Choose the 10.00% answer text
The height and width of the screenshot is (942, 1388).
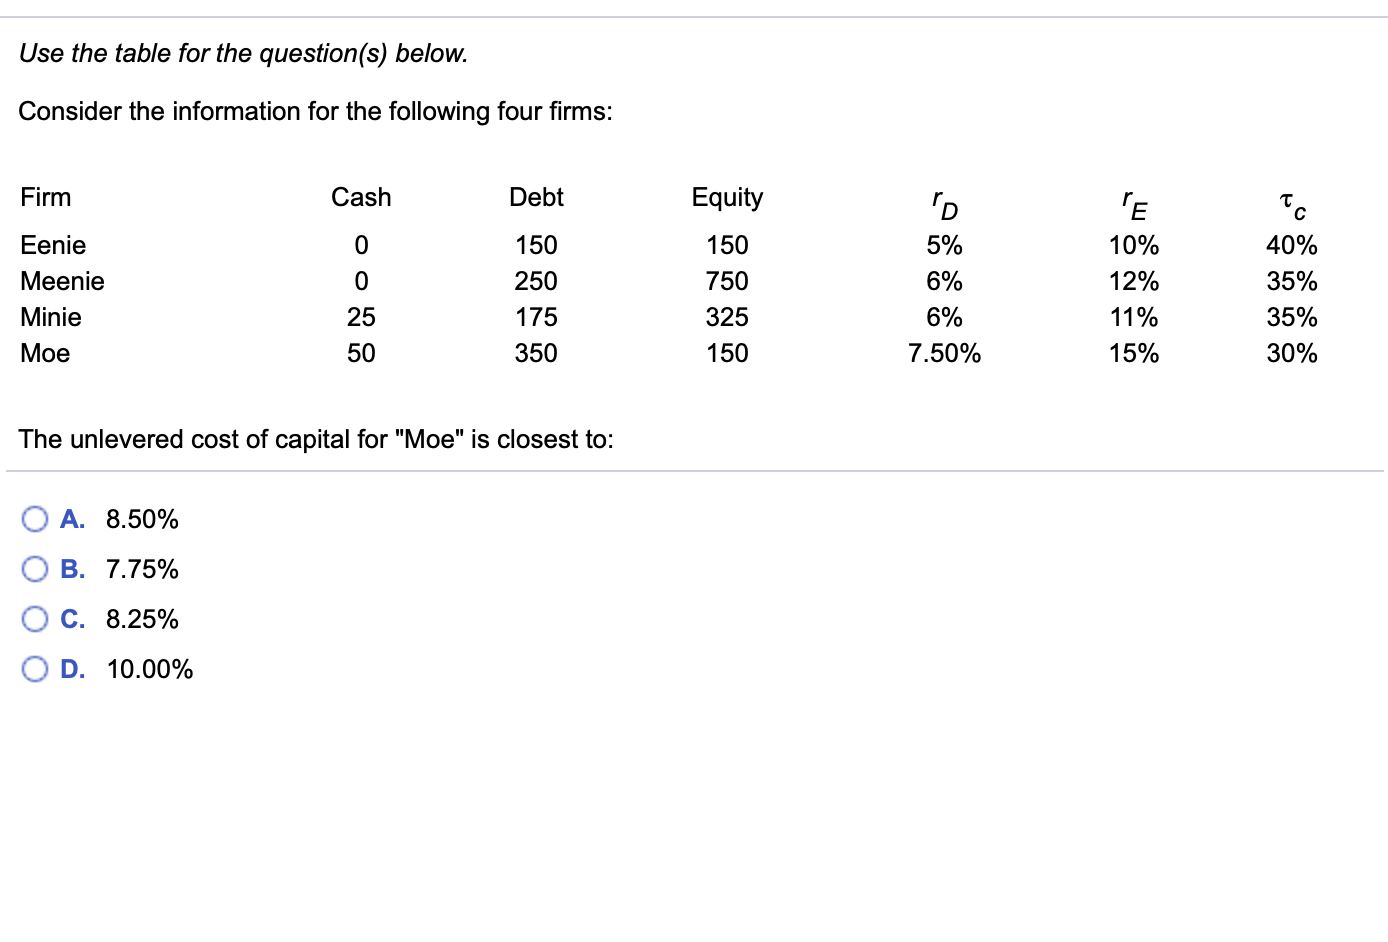coord(150,669)
